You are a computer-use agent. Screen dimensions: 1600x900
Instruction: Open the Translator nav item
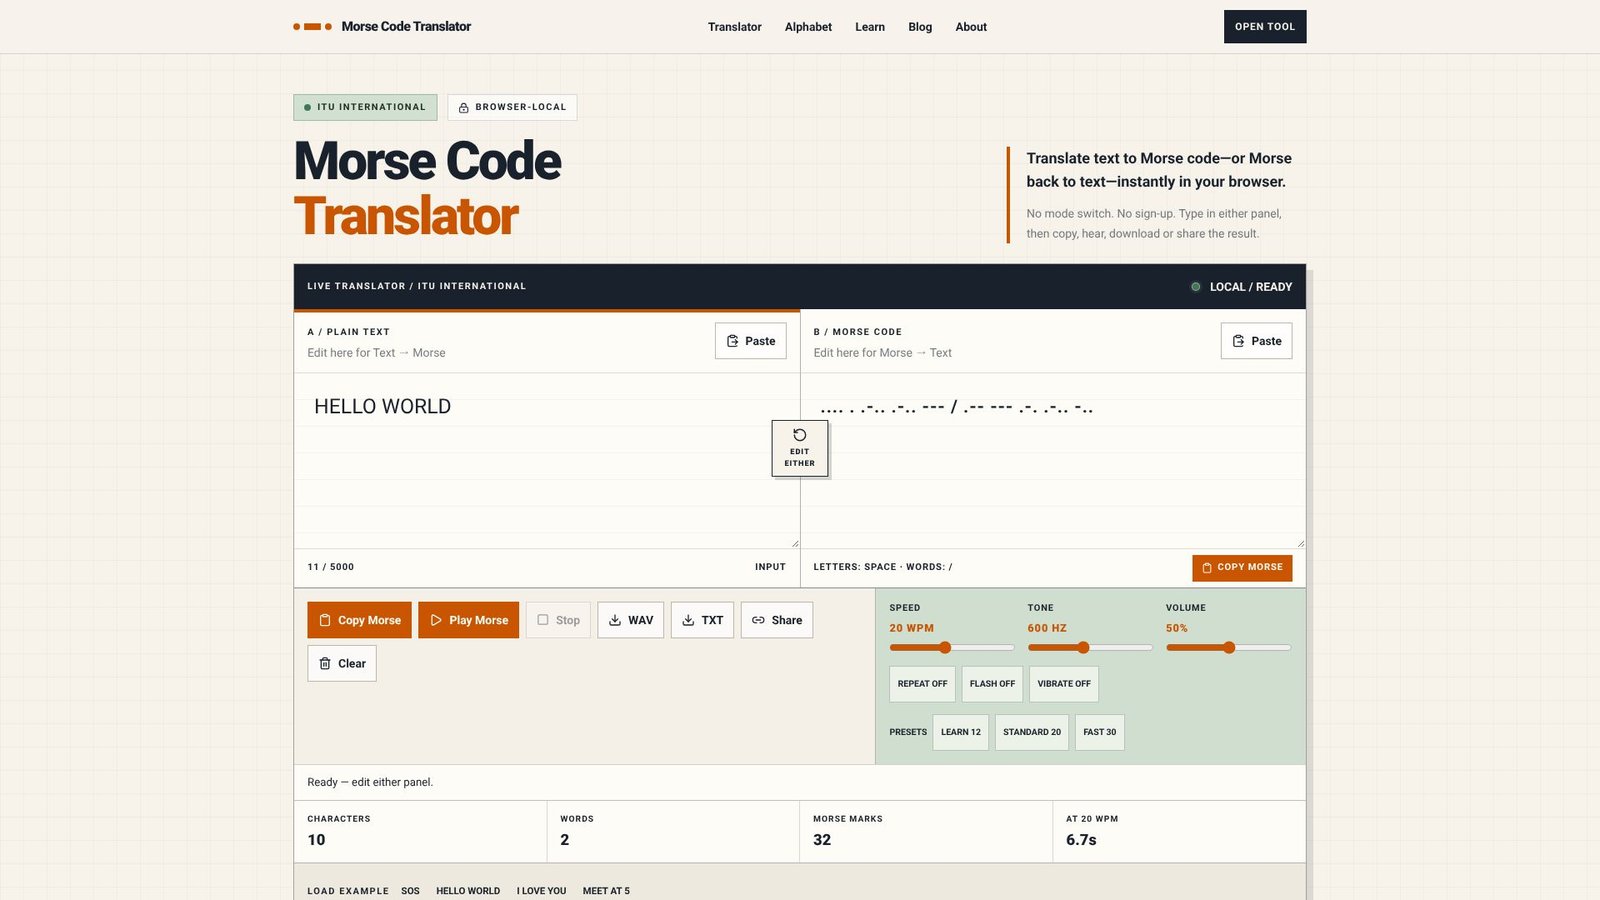[735, 27]
